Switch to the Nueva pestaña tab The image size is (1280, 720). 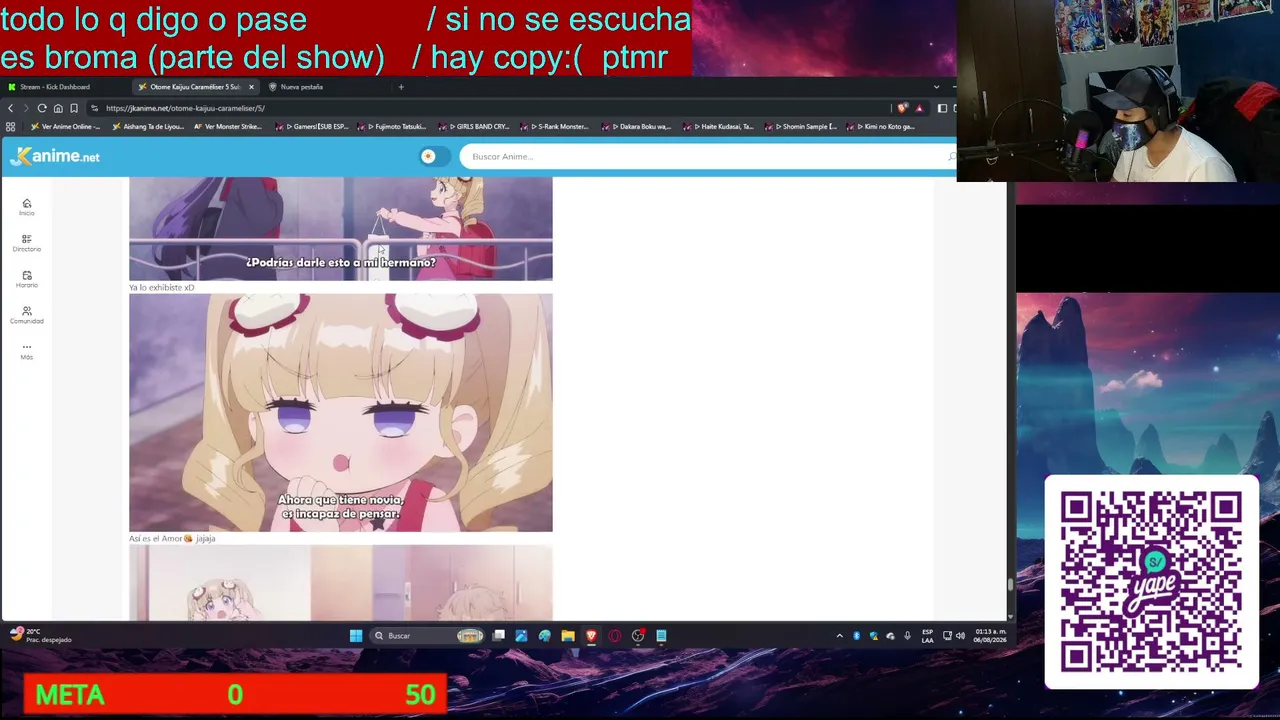coord(325,87)
